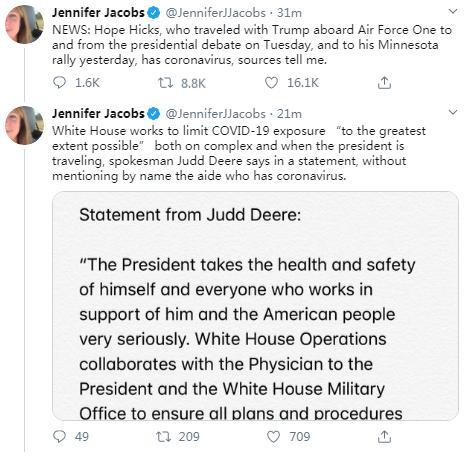Open @JenniferJJacobs handle on second tweet
Screen dimensions: 467x456
click(x=215, y=114)
